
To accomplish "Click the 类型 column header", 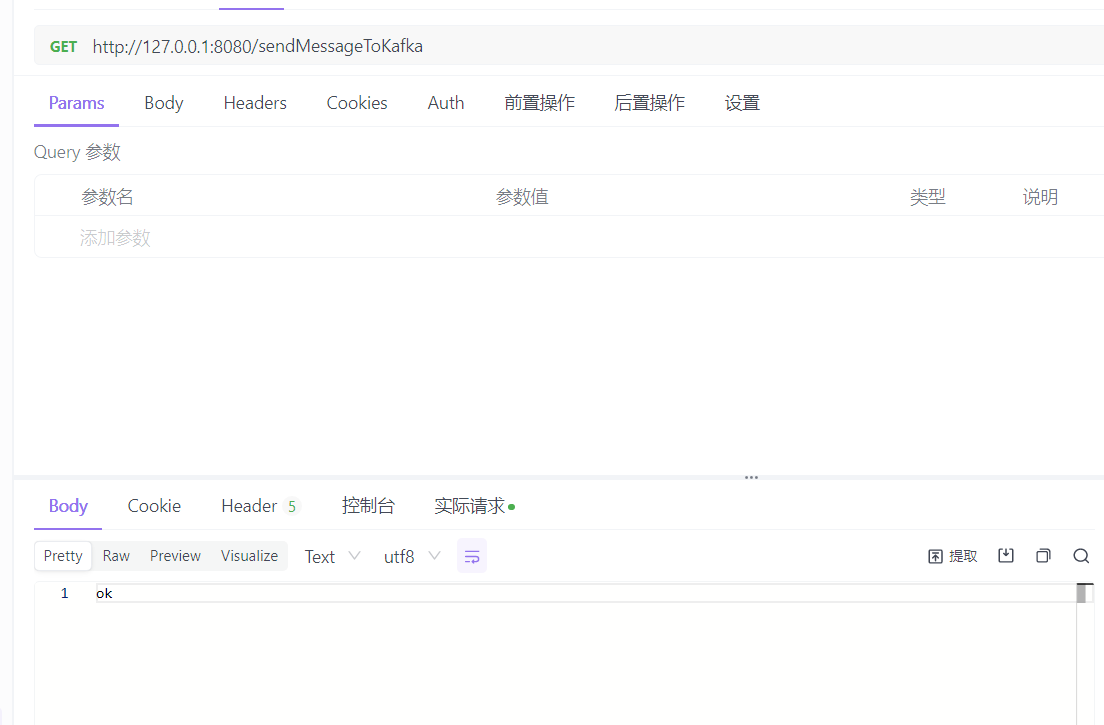I will coord(927,197).
